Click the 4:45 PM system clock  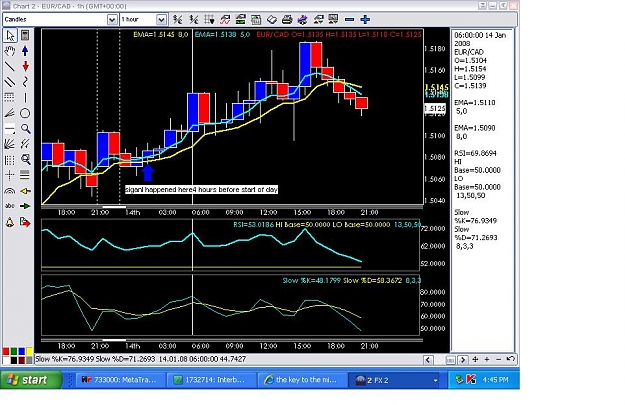pos(495,380)
